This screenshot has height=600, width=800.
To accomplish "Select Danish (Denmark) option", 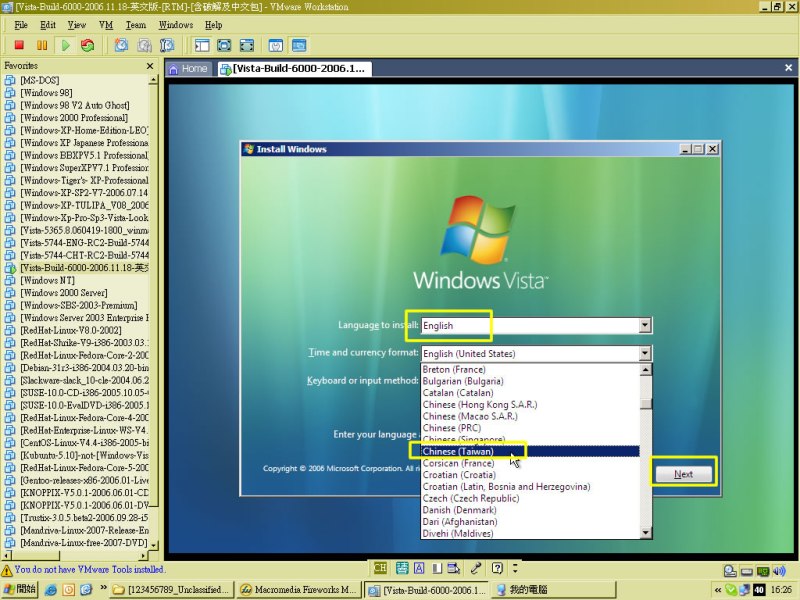I will pyautogui.click(x=530, y=510).
